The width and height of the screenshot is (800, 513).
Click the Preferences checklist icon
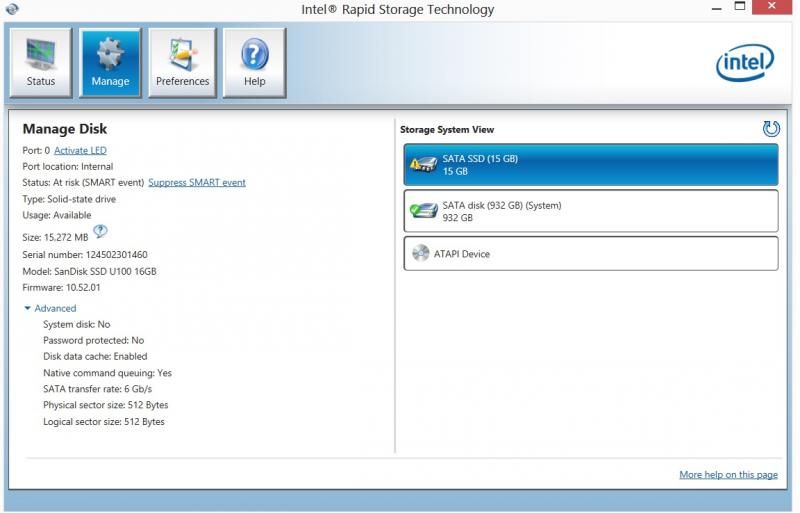point(182,54)
